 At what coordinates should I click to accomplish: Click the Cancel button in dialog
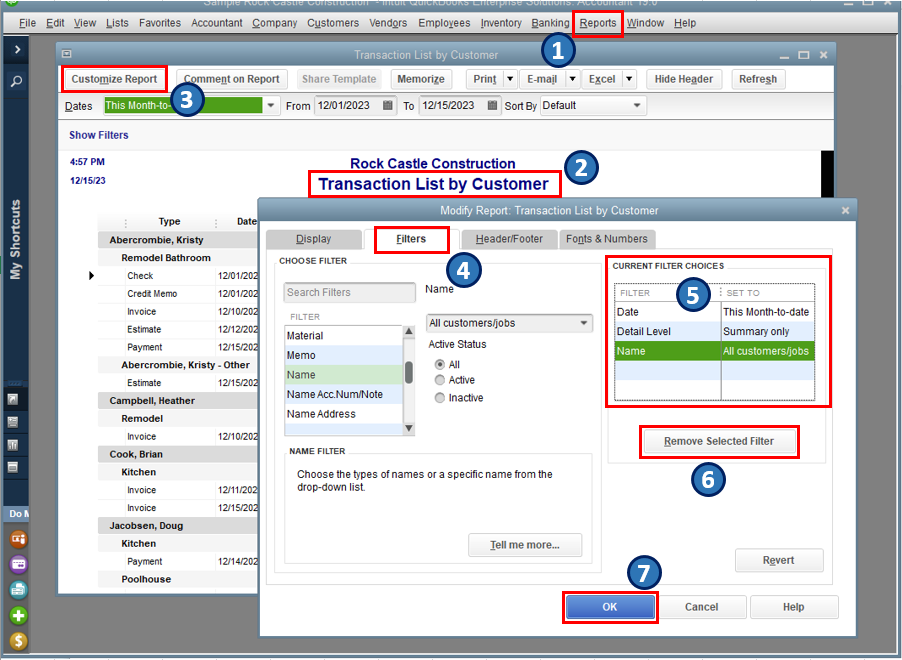701,606
